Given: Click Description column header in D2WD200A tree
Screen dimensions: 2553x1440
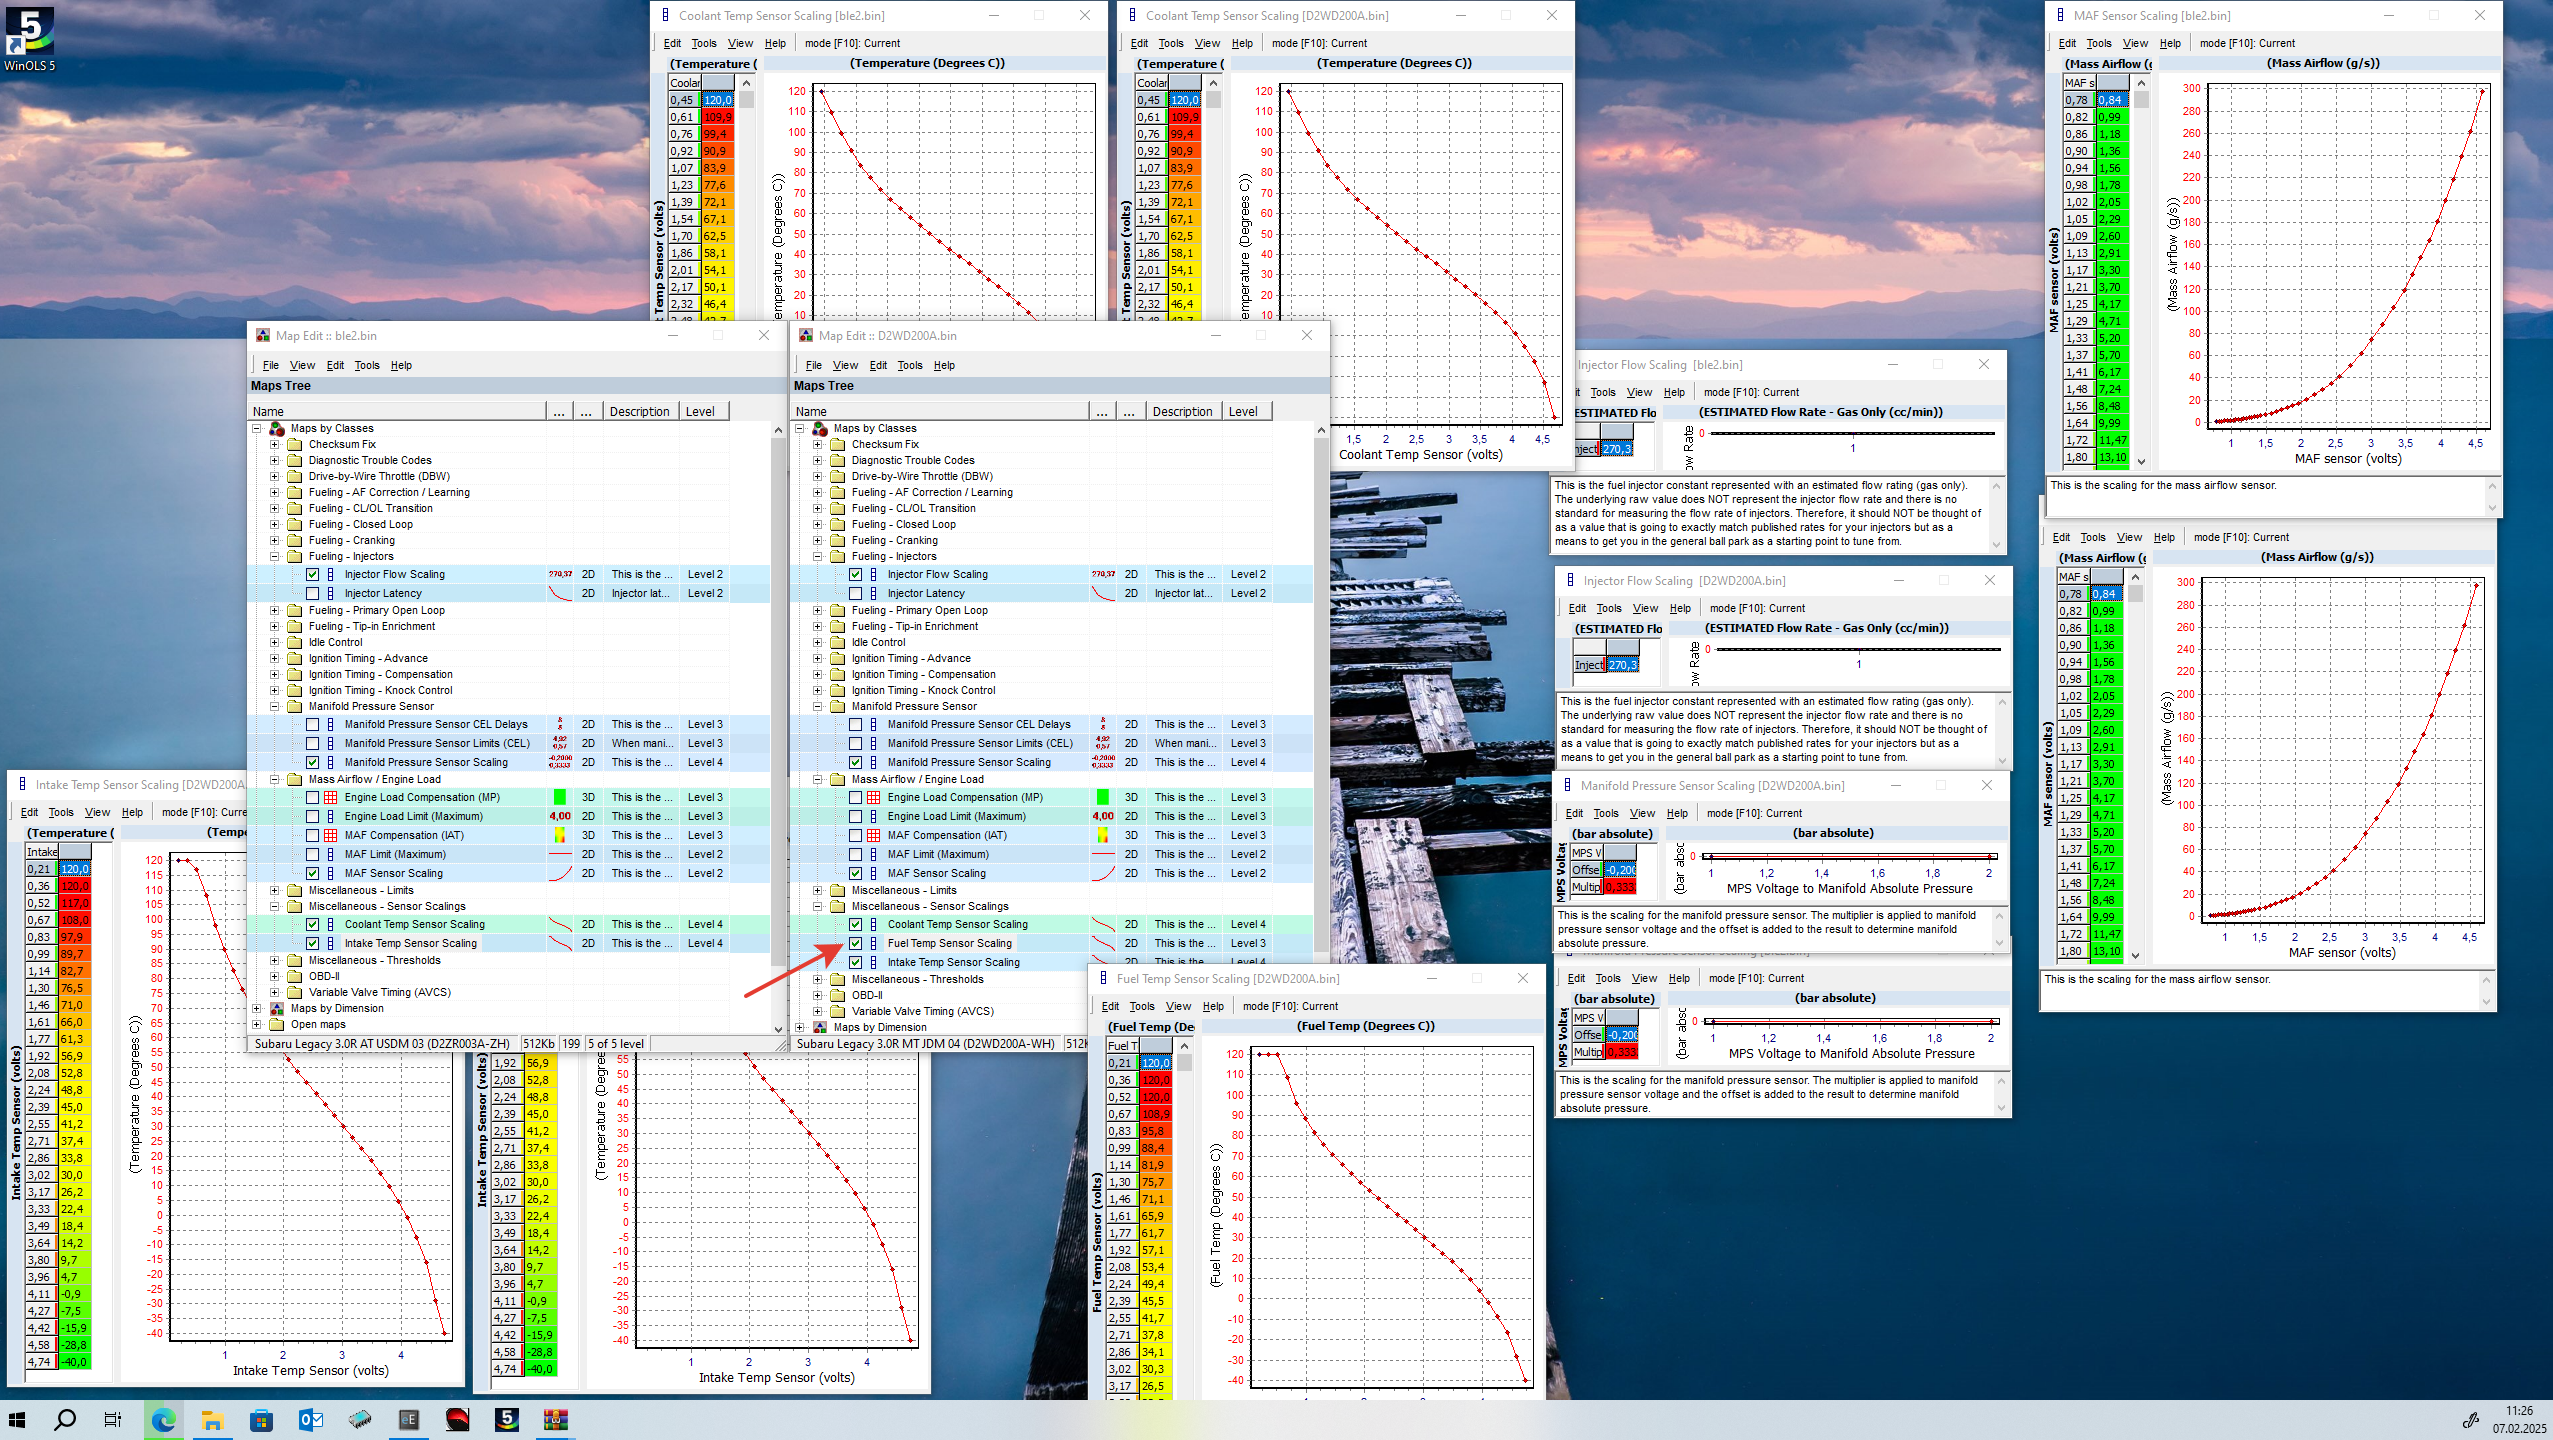Looking at the screenshot, I should point(1182,411).
